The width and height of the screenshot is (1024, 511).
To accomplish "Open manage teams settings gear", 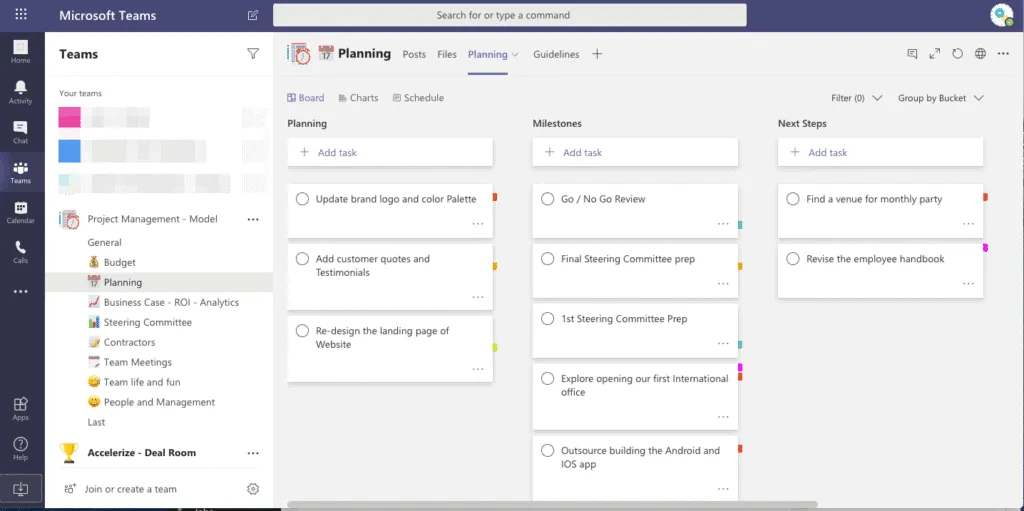I will click(x=253, y=489).
